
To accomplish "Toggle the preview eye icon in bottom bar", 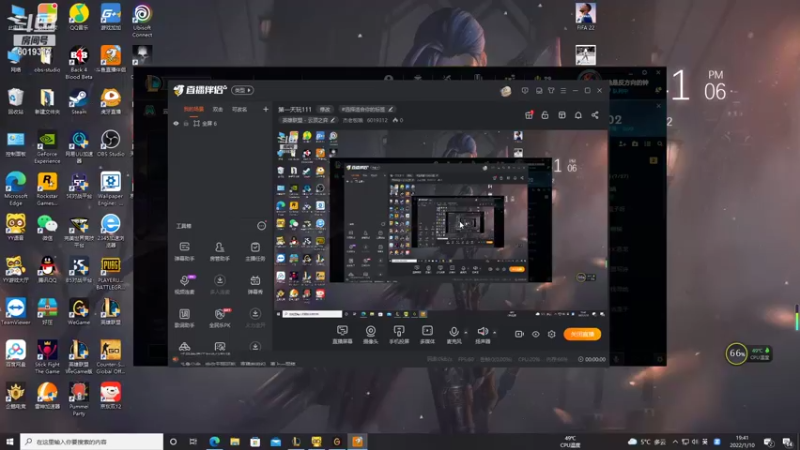I will [x=535, y=334].
